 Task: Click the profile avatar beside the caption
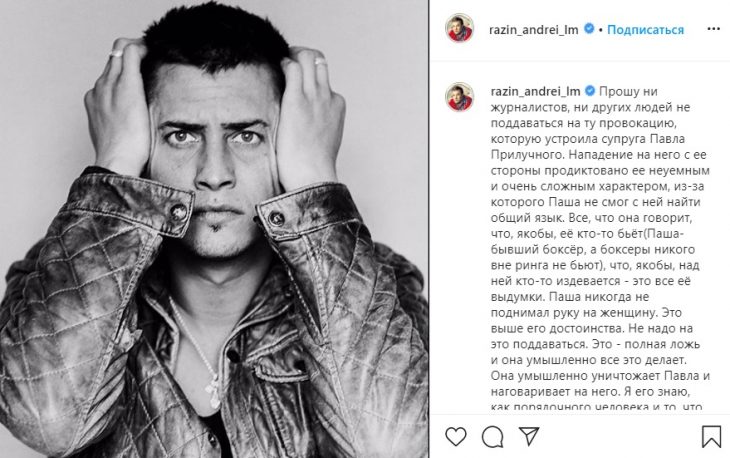460,97
